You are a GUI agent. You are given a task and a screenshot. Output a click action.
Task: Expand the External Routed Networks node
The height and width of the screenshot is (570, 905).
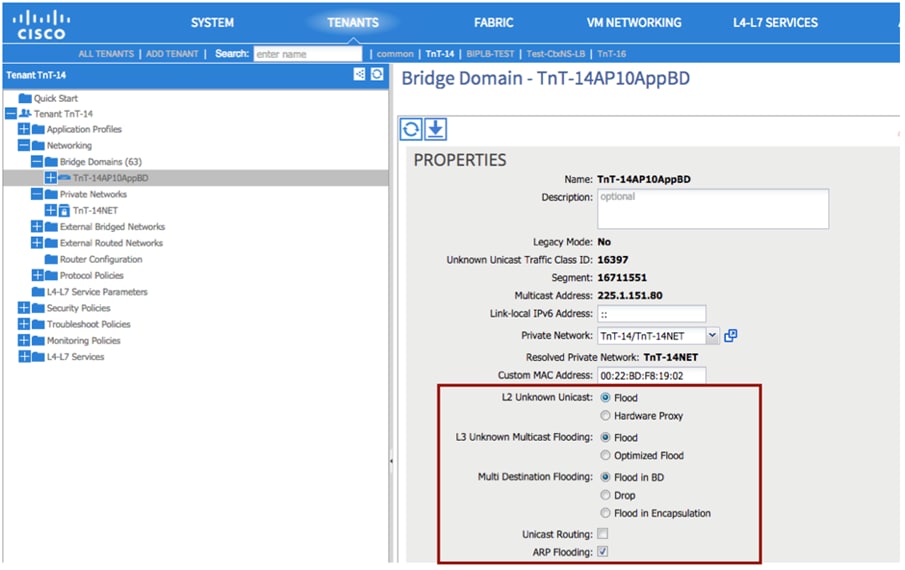pyautogui.click(x=37, y=242)
